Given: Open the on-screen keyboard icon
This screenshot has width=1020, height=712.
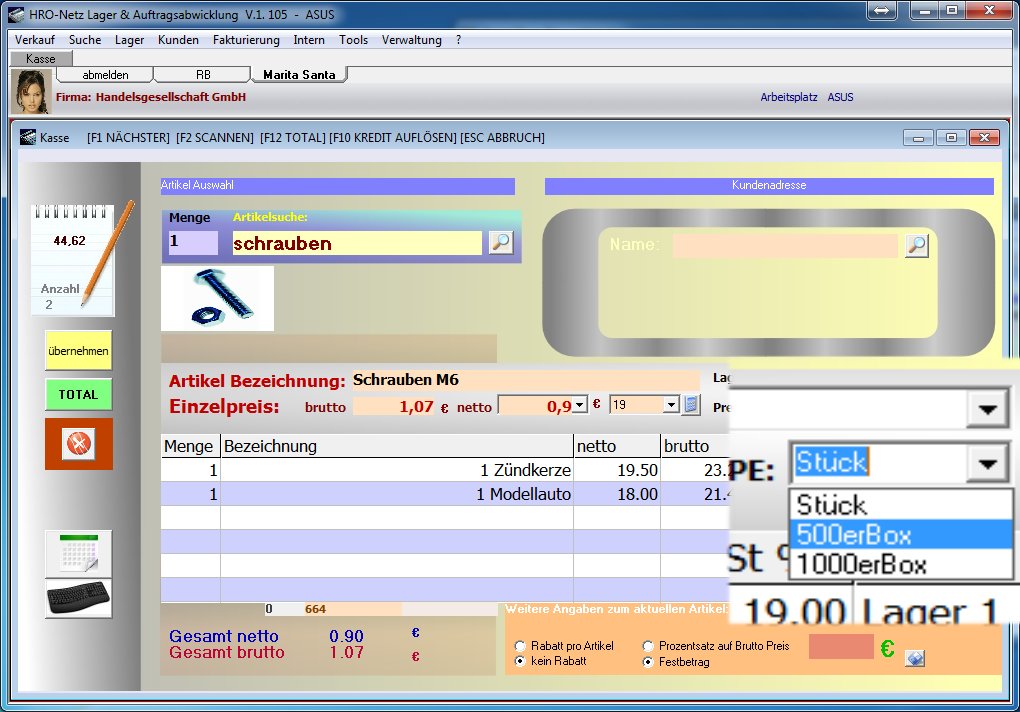Looking at the screenshot, I should [x=78, y=598].
